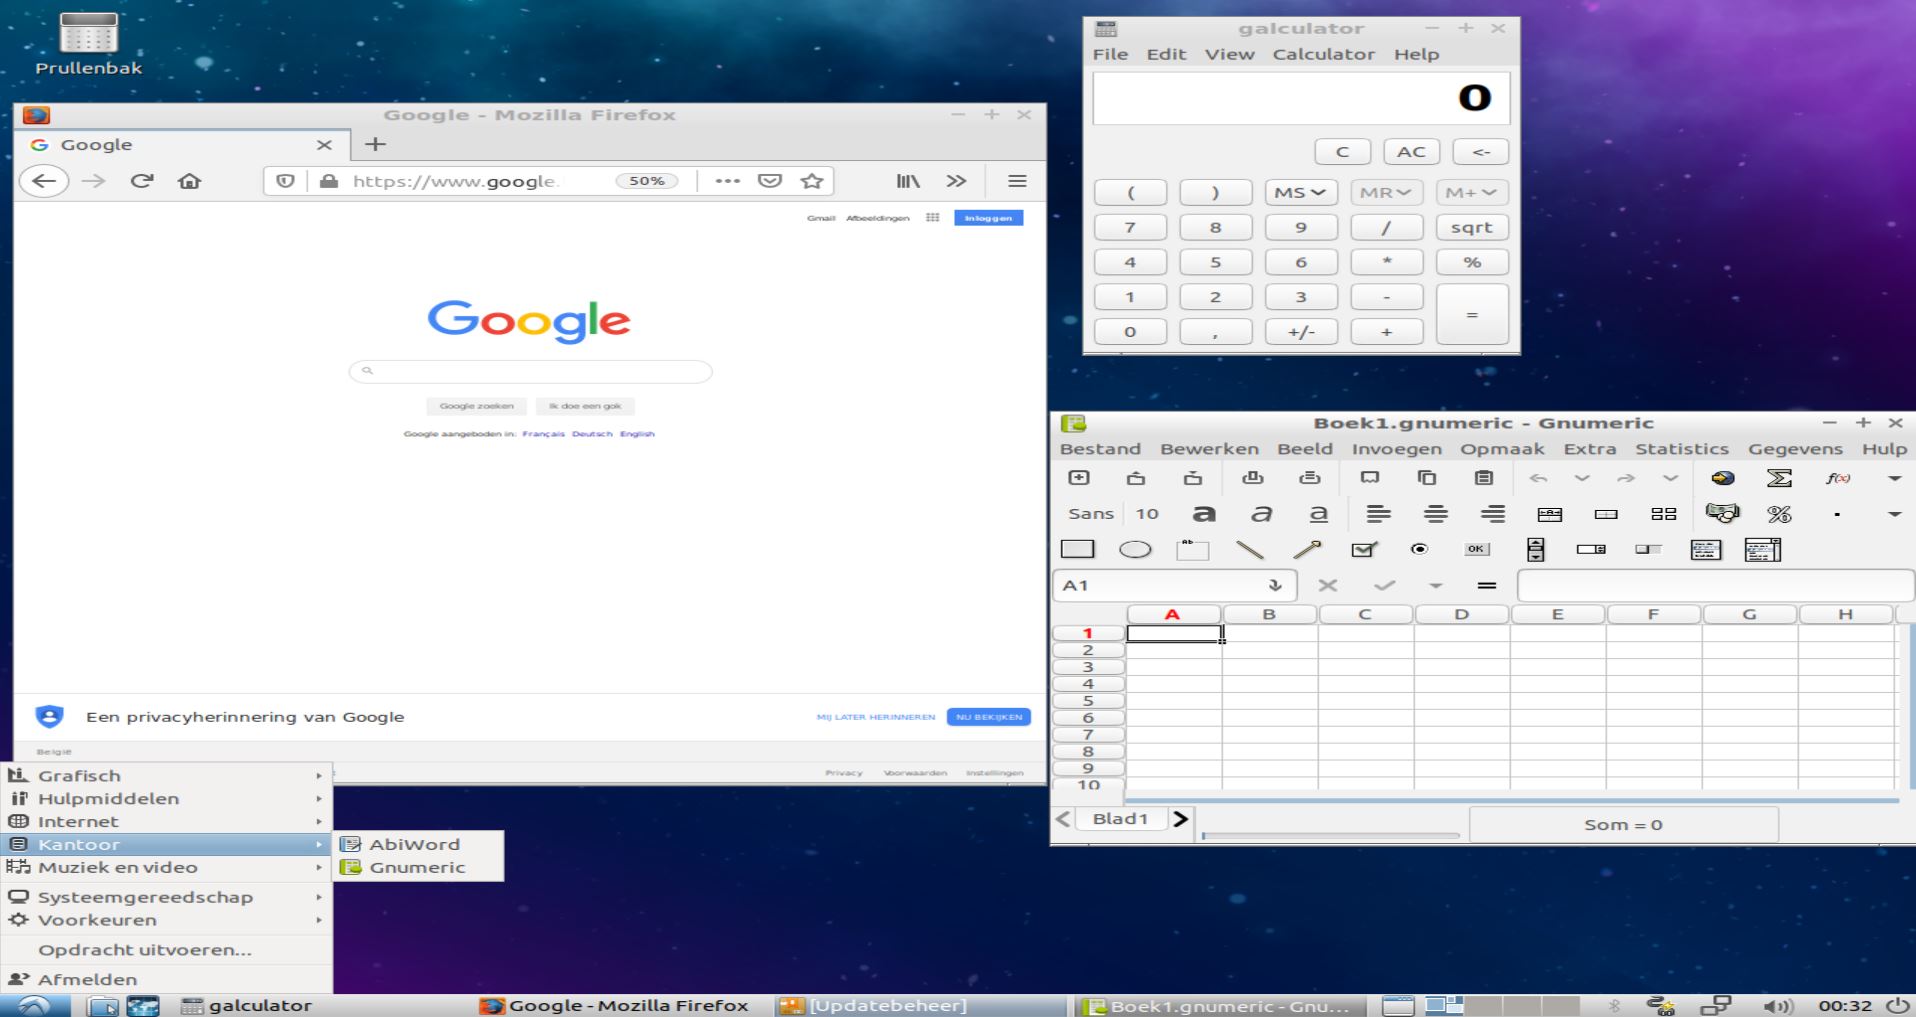This screenshot has width=1916, height=1017.
Task: Apply currency money format in Gnumeric
Action: pyautogui.click(x=1722, y=514)
